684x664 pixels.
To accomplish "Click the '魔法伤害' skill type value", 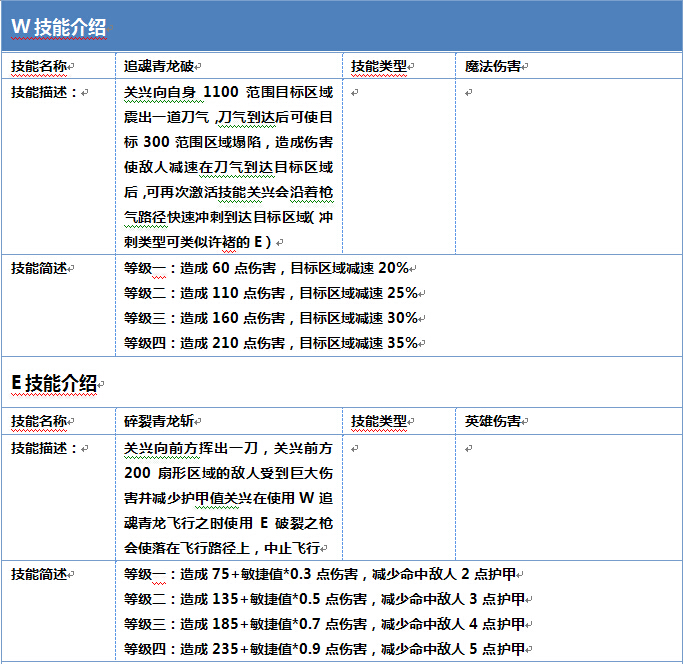I will coord(492,66).
